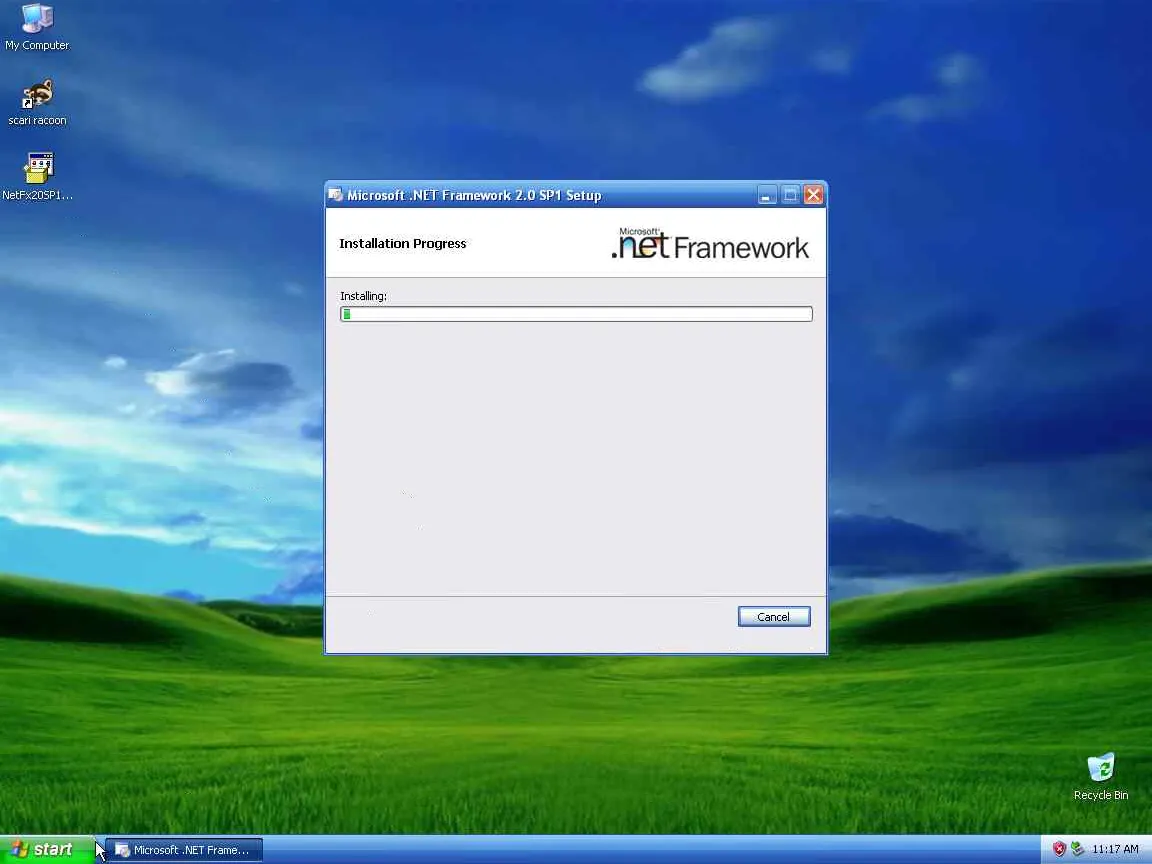Click the Microsoft .net Framework logo
Viewport: 1152px width, 864px height.
click(710, 244)
